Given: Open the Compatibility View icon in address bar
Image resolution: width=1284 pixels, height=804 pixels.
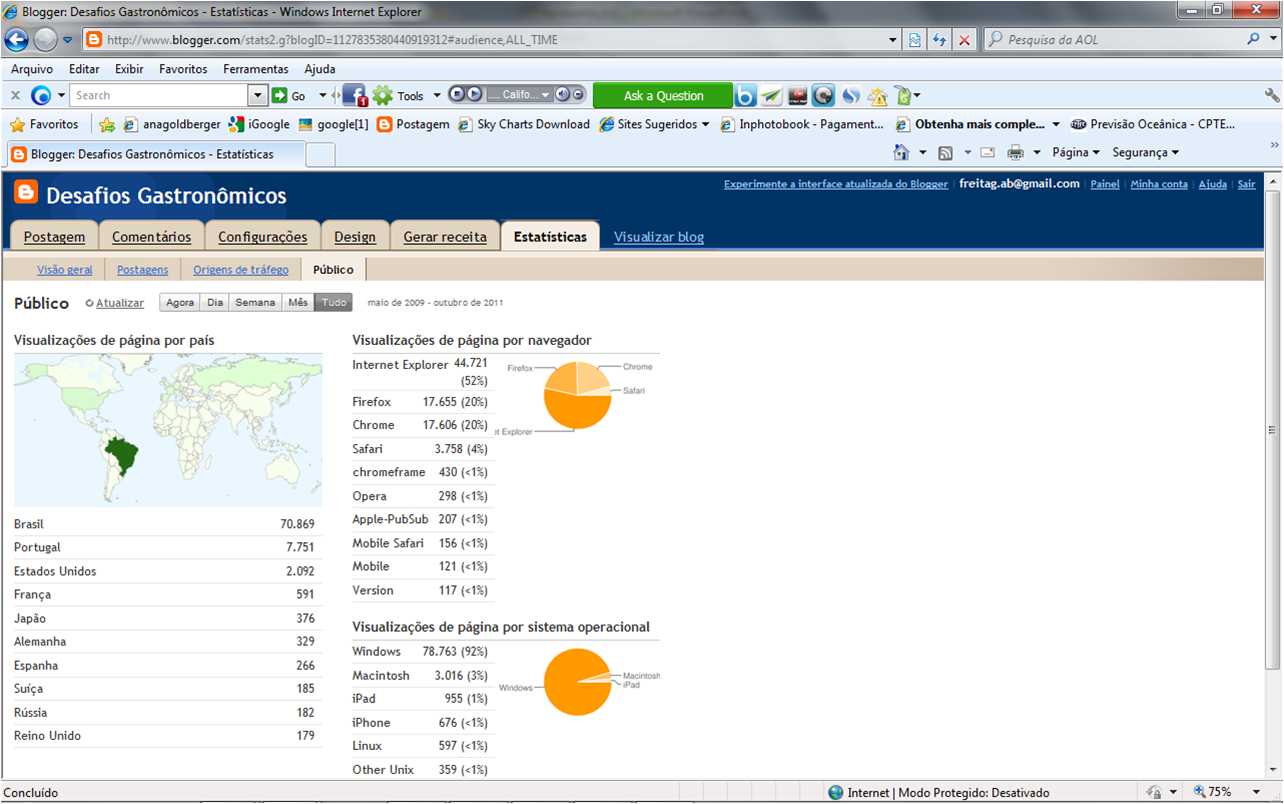Looking at the screenshot, I should coord(915,40).
